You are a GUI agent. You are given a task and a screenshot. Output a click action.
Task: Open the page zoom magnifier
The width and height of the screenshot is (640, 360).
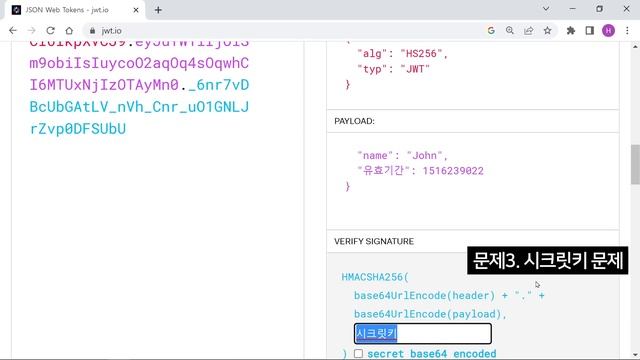pos(510,31)
